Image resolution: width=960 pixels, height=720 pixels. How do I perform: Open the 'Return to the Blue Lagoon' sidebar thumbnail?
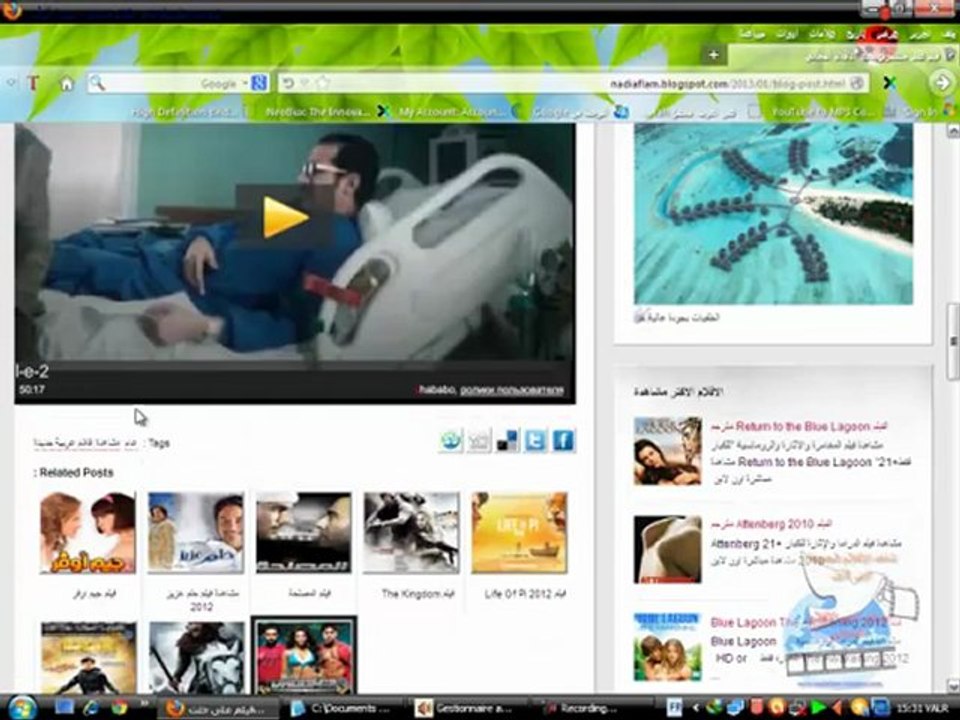[x=667, y=451]
